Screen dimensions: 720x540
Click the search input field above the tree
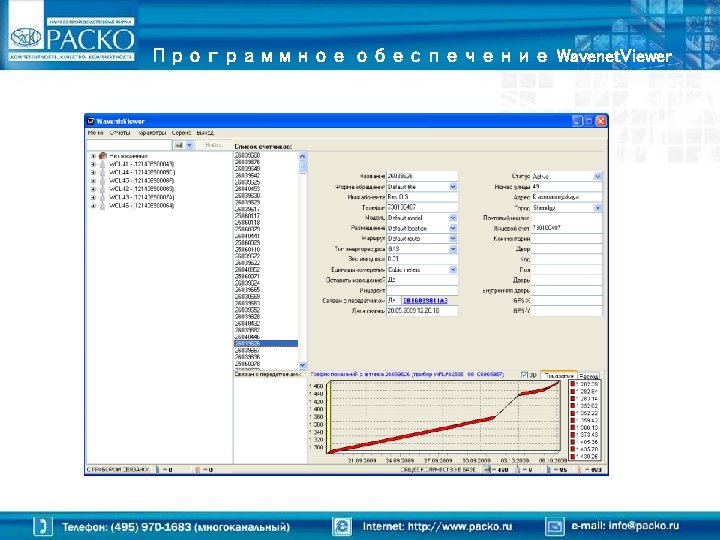[129, 145]
